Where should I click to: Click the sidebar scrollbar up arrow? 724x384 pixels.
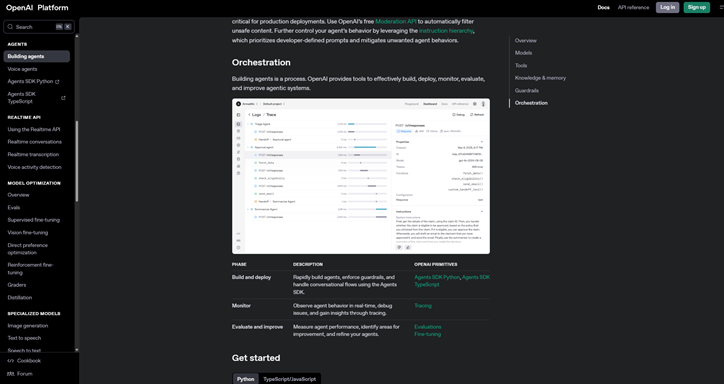[77, 36]
